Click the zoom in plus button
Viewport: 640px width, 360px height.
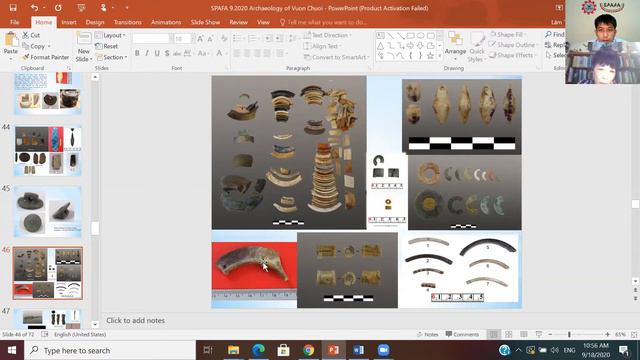point(607,334)
